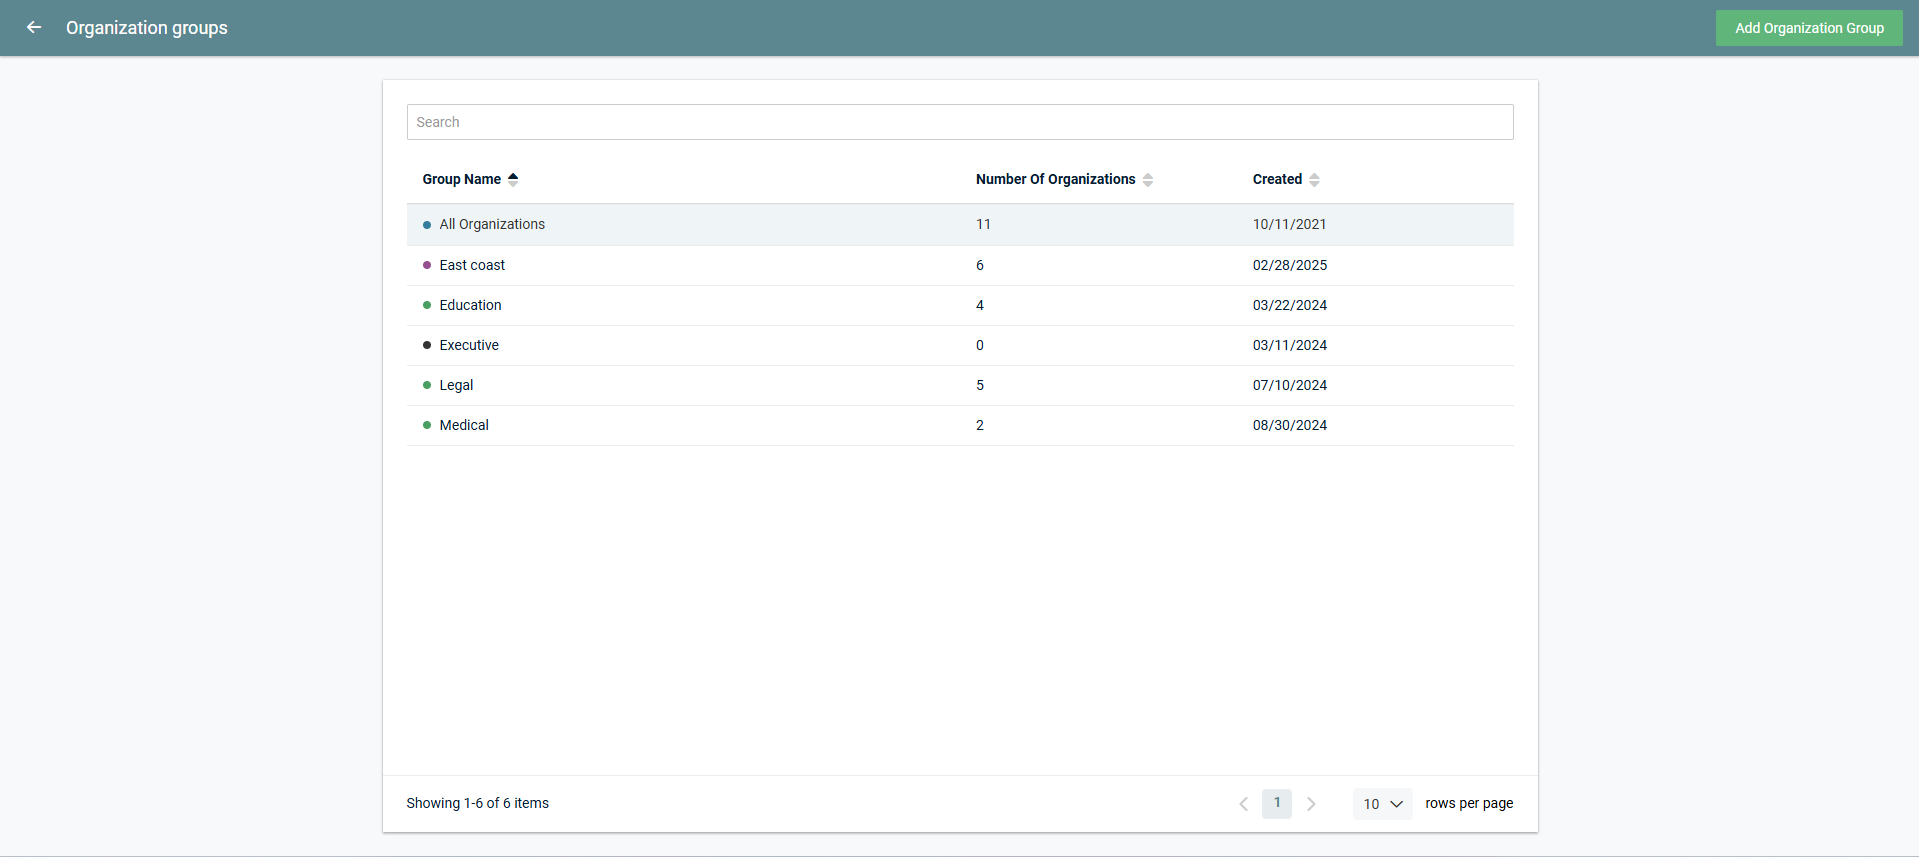The width and height of the screenshot is (1919, 857).
Task: Open the East coast group
Action: coord(472,265)
